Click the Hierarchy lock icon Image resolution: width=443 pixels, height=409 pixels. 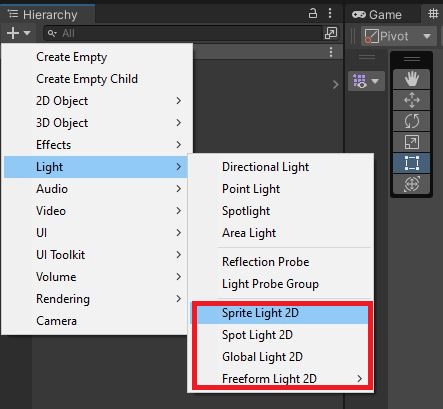(313, 13)
